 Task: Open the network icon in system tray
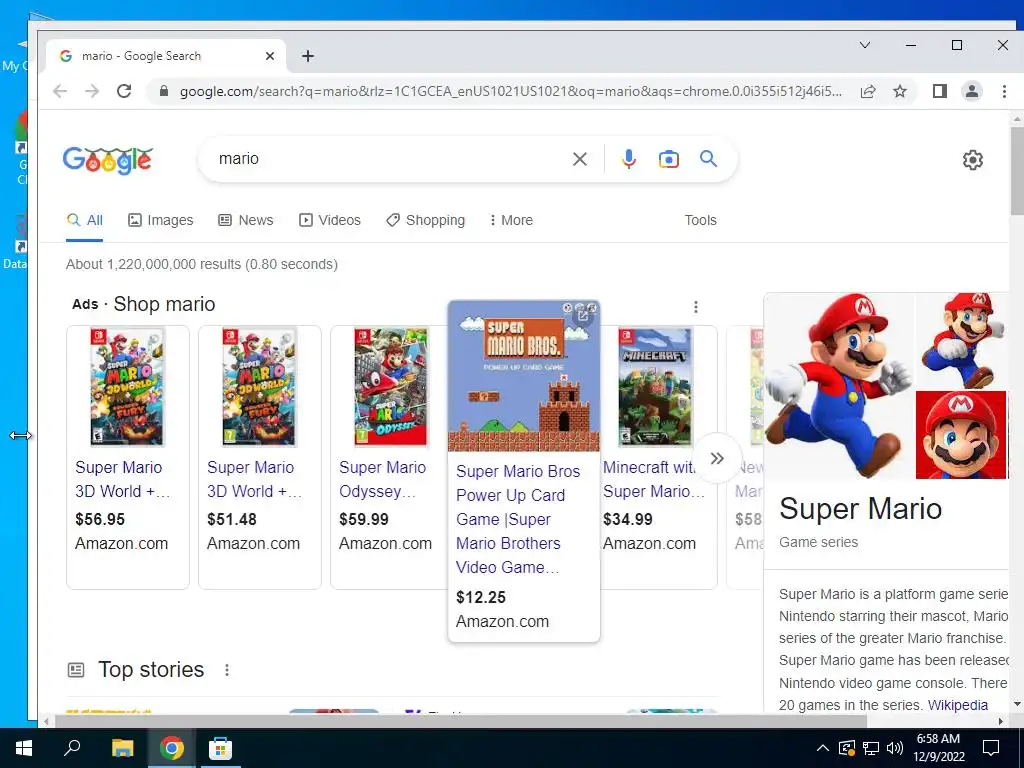[871, 748]
